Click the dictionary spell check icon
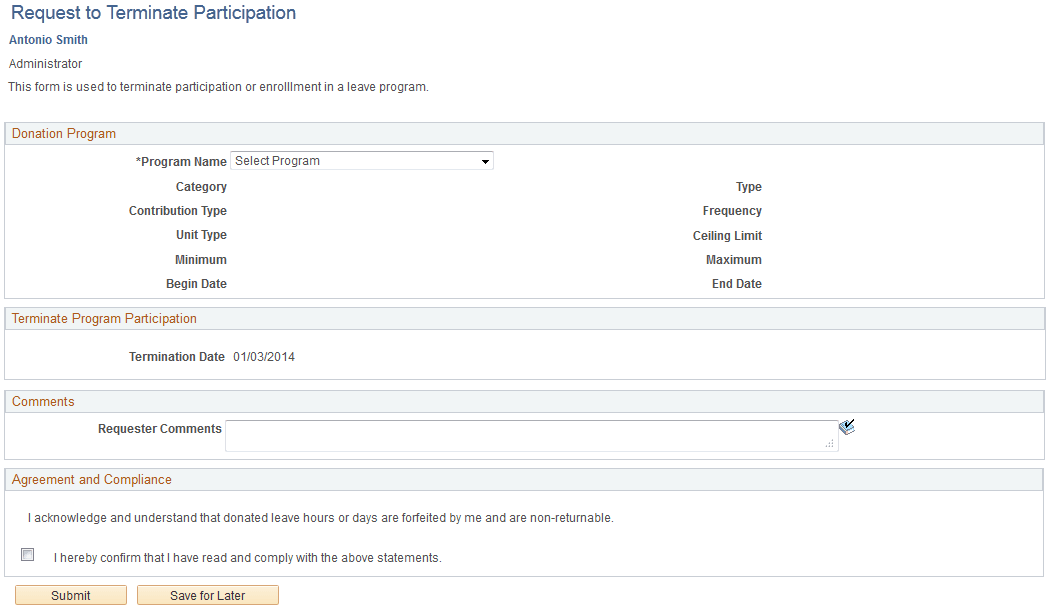Screen dimensions: 1050x610 [846, 426]
